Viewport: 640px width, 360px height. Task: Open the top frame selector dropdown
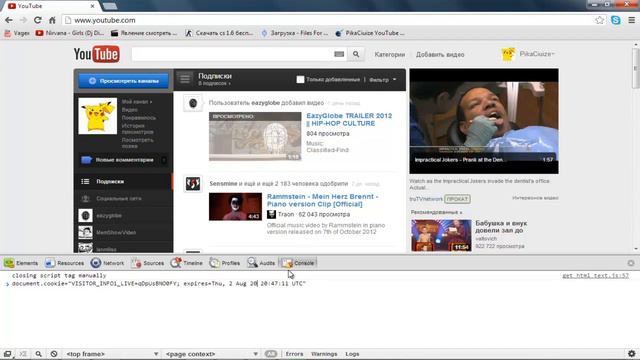[112, 354]
